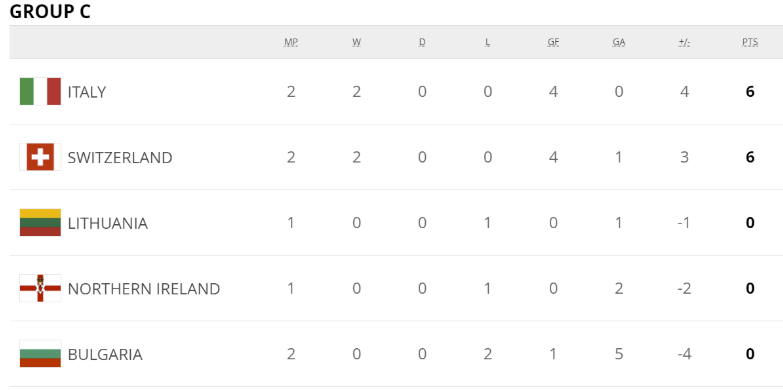783x390 pixels.
Task: Click the MP column header
Action: click(291, 42)
